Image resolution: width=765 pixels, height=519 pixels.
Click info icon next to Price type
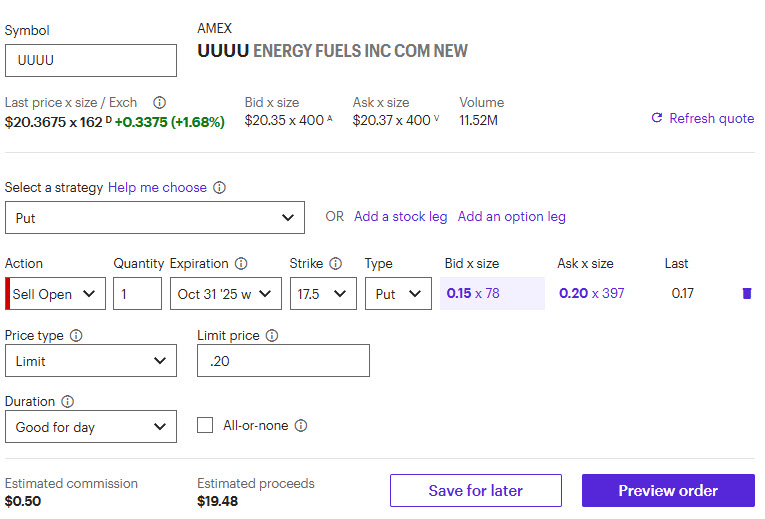(x=76, y=335)
